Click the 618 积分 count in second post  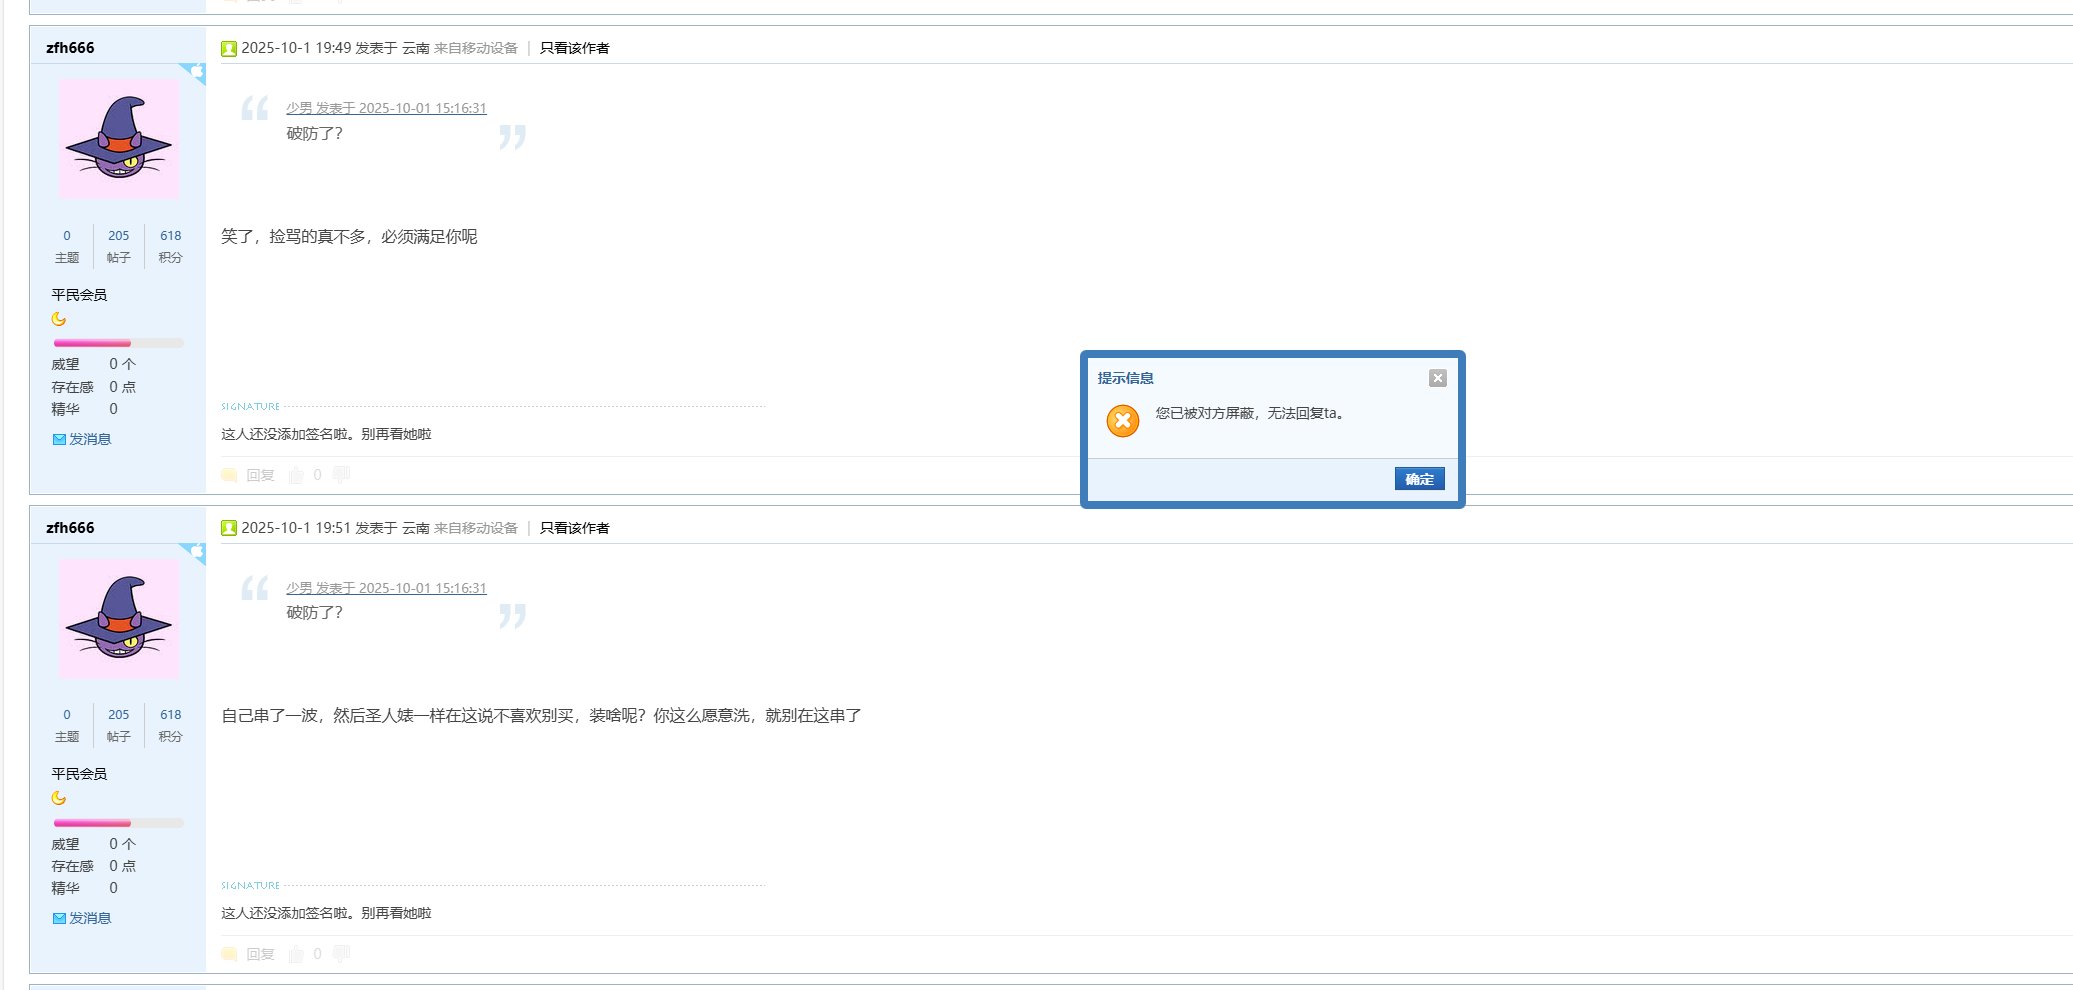171,715
